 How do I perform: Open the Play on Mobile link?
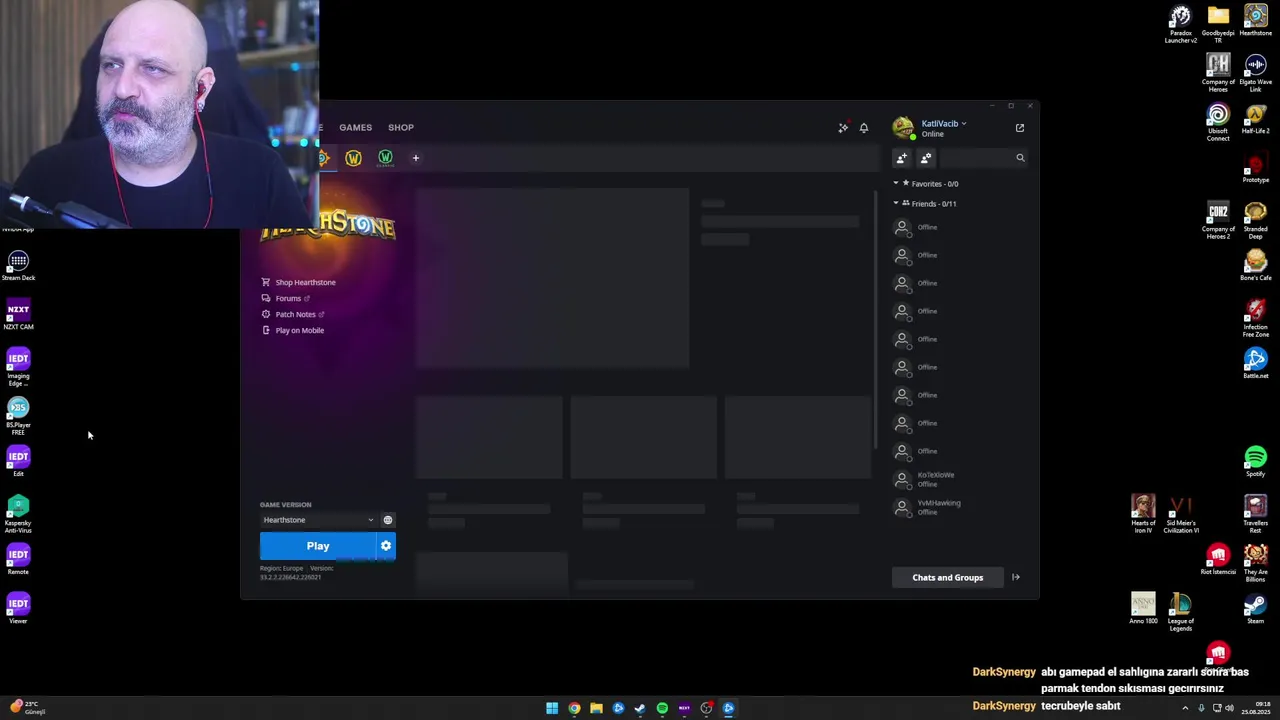[x=293, y=331]
